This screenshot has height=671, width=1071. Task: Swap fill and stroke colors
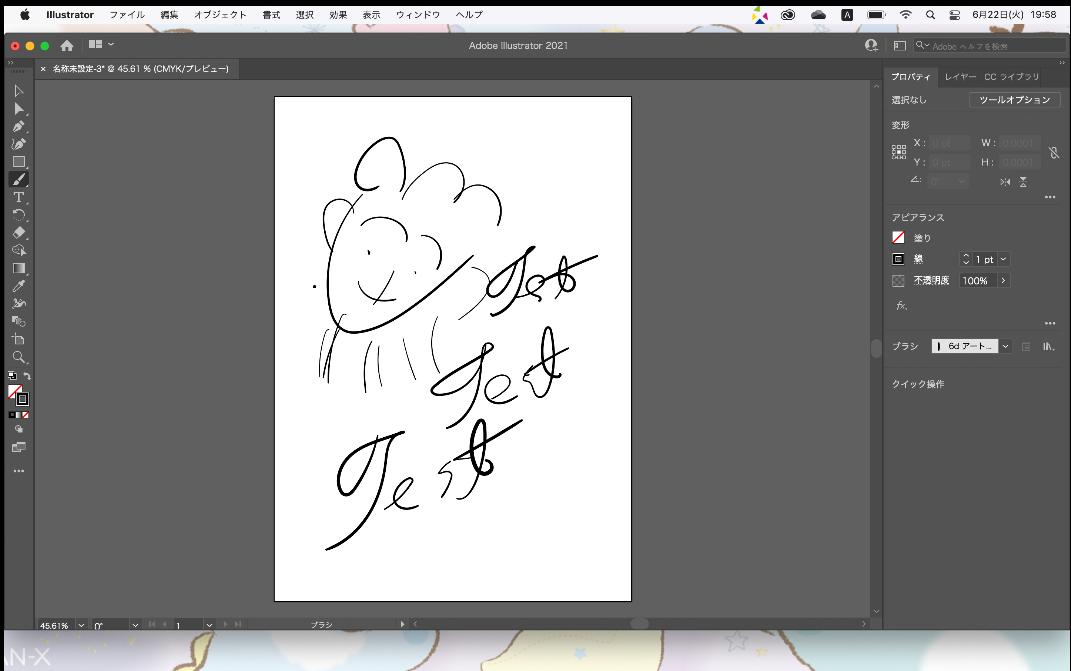[27, 376]
